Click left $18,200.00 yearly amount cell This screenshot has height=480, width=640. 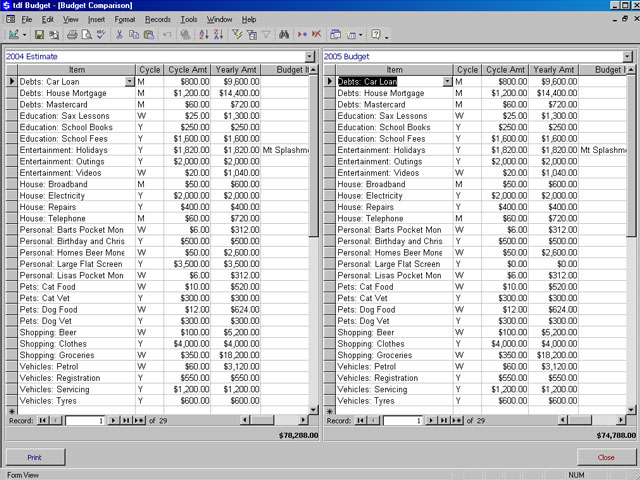pyautogui.click(x=236, y=355)
